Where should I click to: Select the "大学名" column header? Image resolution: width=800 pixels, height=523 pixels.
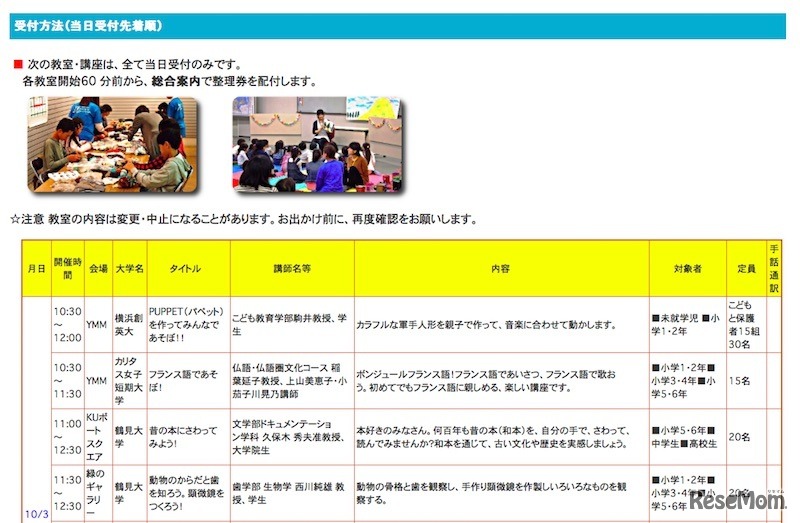point(130,268)
